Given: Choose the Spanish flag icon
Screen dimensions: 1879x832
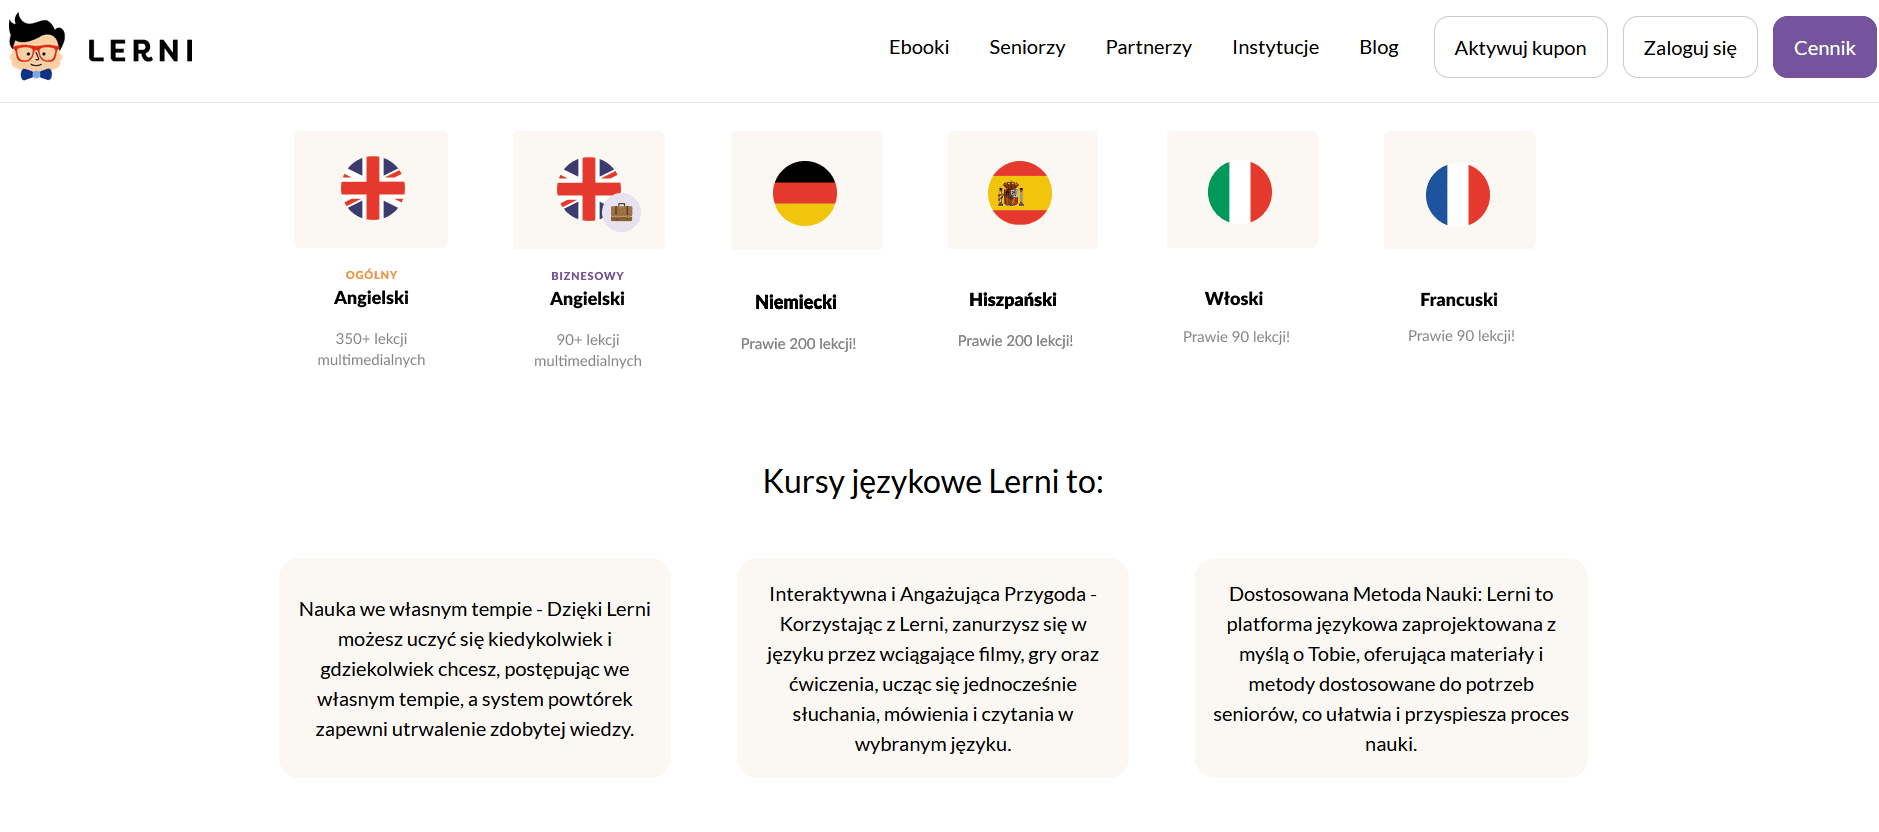Looking at the screenshot, I should click(x=1020, y=193).
